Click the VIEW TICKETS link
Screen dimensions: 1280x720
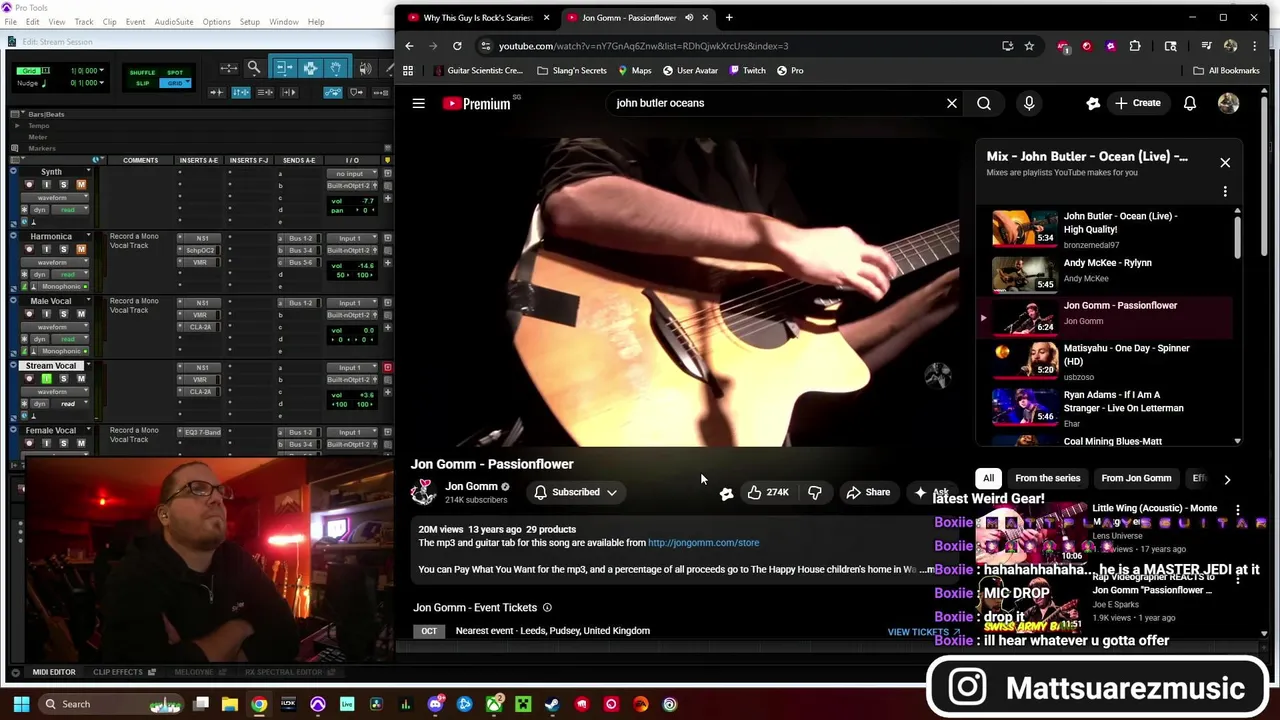[923, 632]
